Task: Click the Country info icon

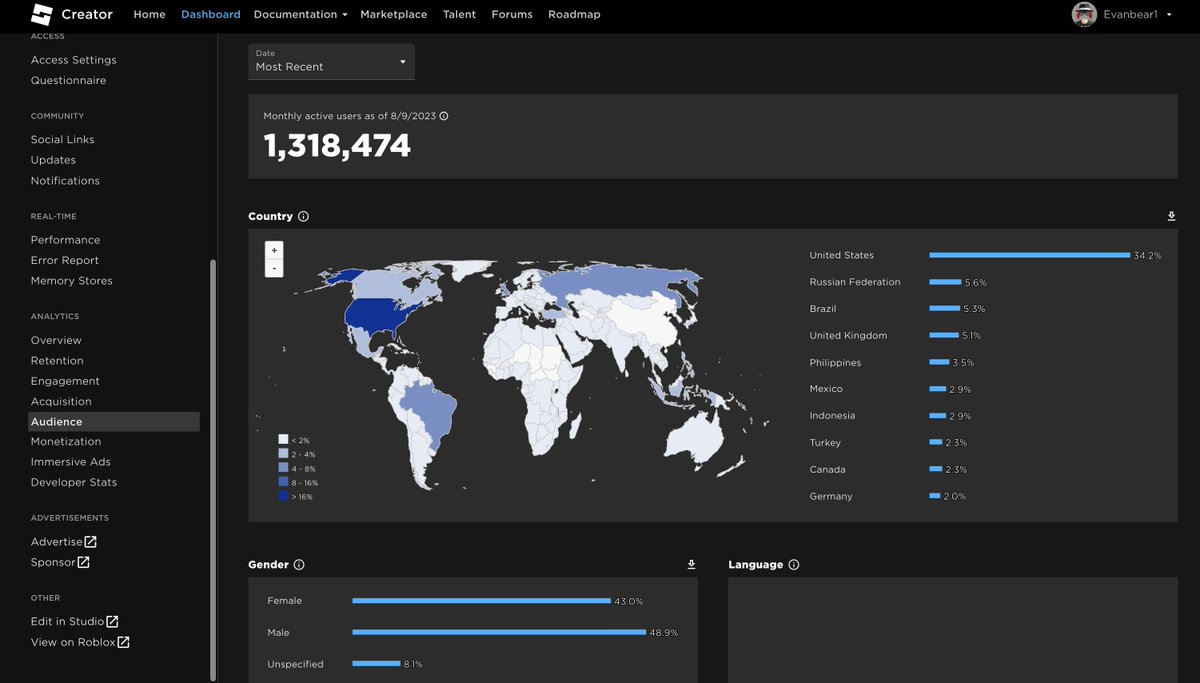Action: click(303, 216)
